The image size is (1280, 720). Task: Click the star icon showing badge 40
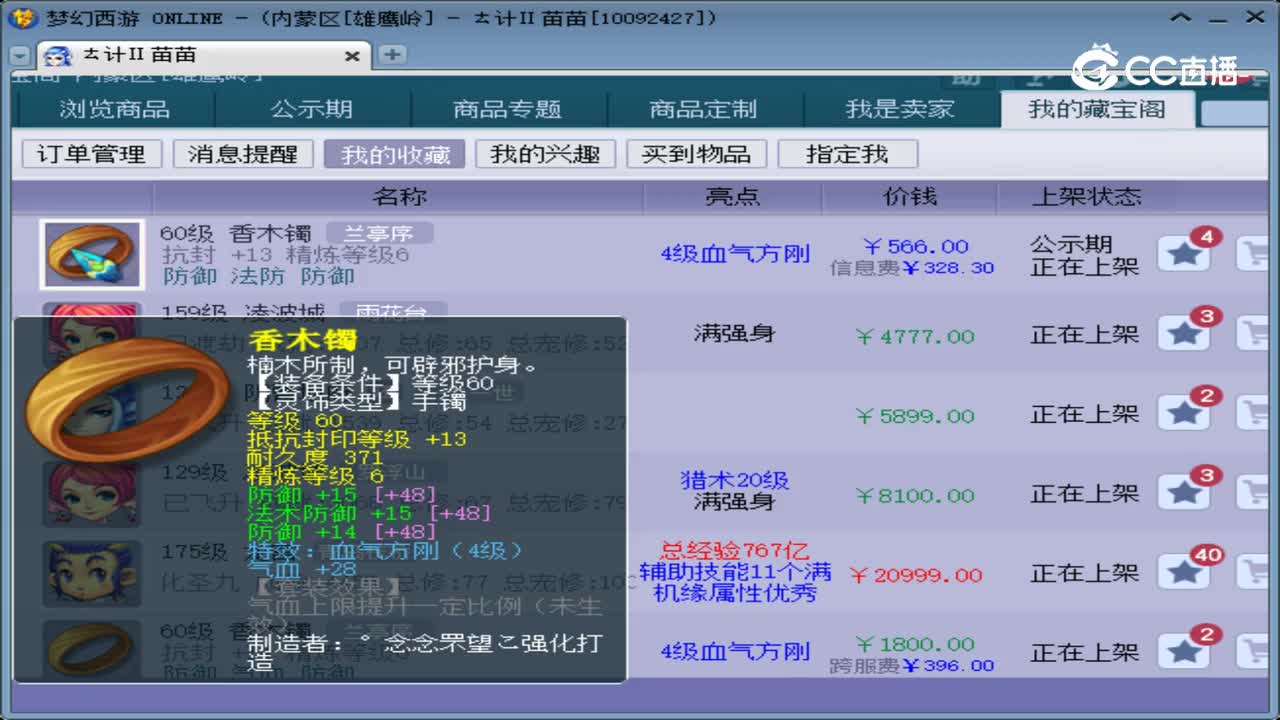[x=1184, y=572]
